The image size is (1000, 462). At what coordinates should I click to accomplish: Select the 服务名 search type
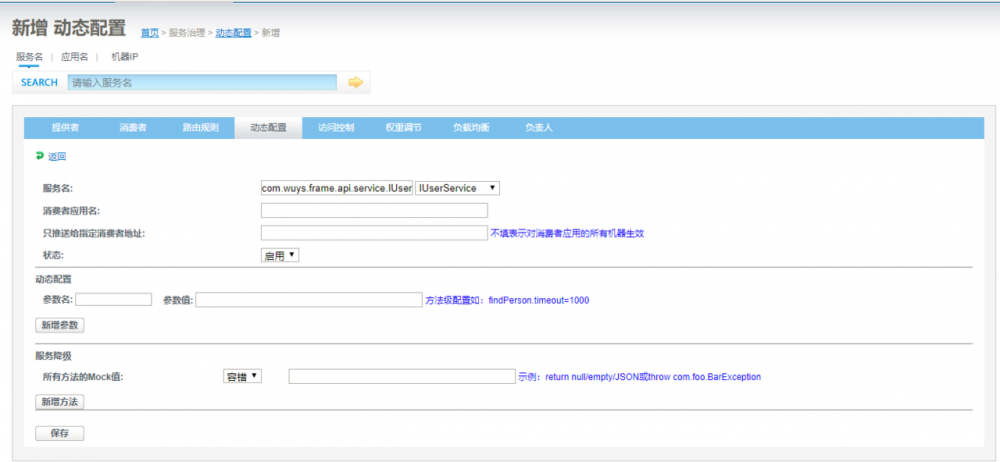coord(29,57)
